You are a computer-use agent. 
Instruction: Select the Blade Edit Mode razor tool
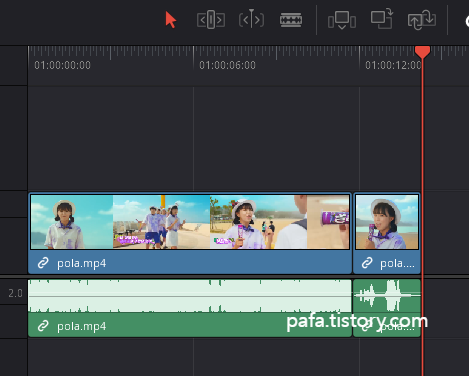[x=291, y=20]
